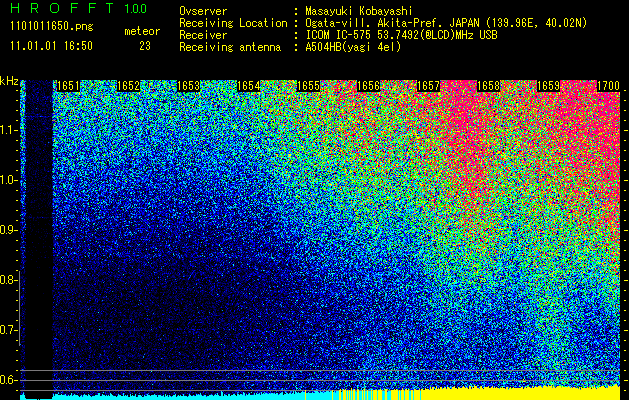Image resolution: width=629 pixels, height=400 pixels.
Task: Click the meteor count 23
Action: (145, 46)
